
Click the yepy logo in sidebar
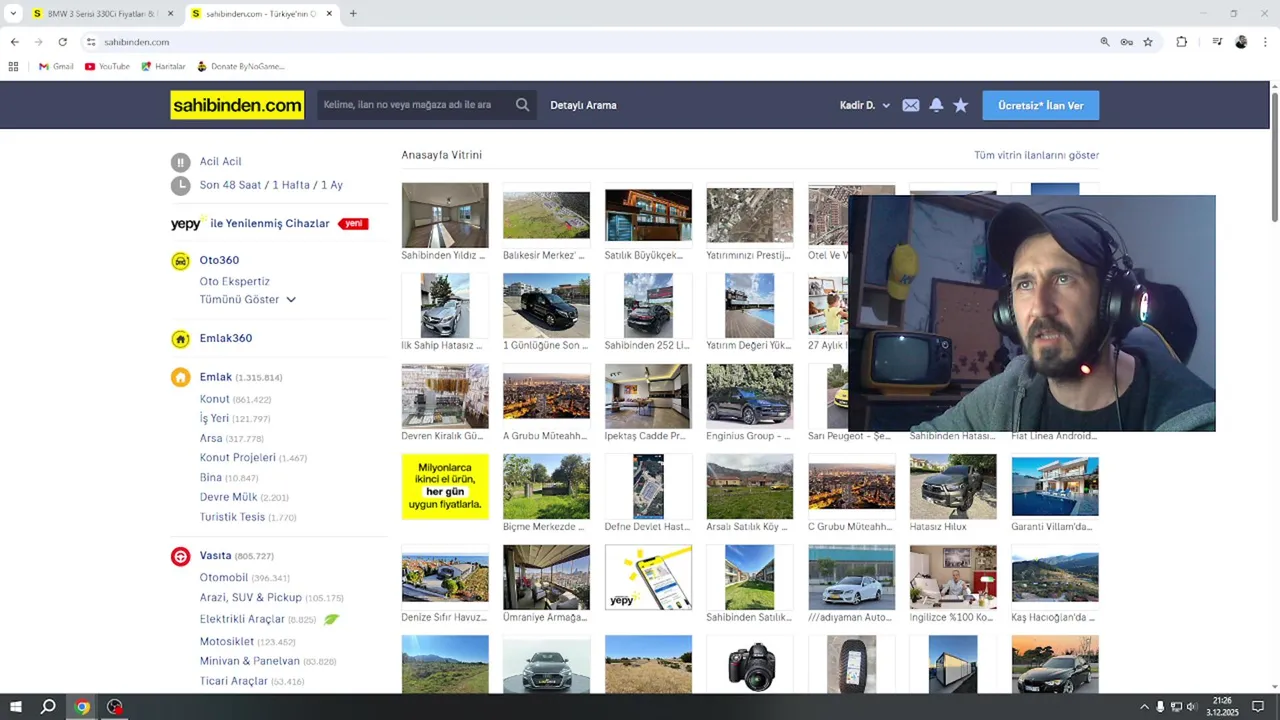186,224
